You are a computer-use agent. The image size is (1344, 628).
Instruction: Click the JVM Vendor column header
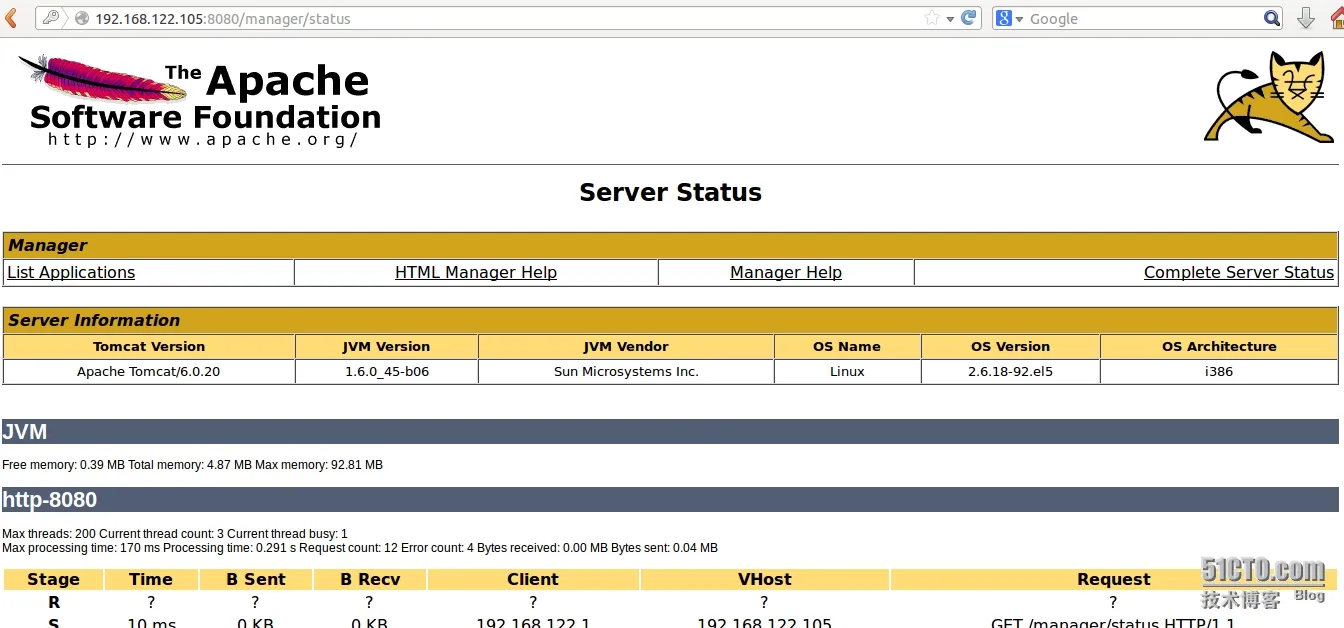point(626,346)
